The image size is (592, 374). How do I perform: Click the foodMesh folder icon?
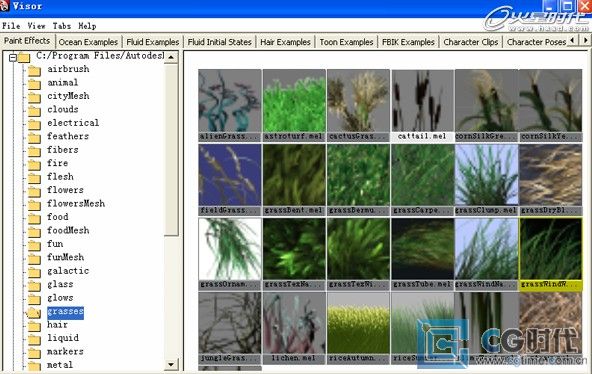[x=34, y=232]
